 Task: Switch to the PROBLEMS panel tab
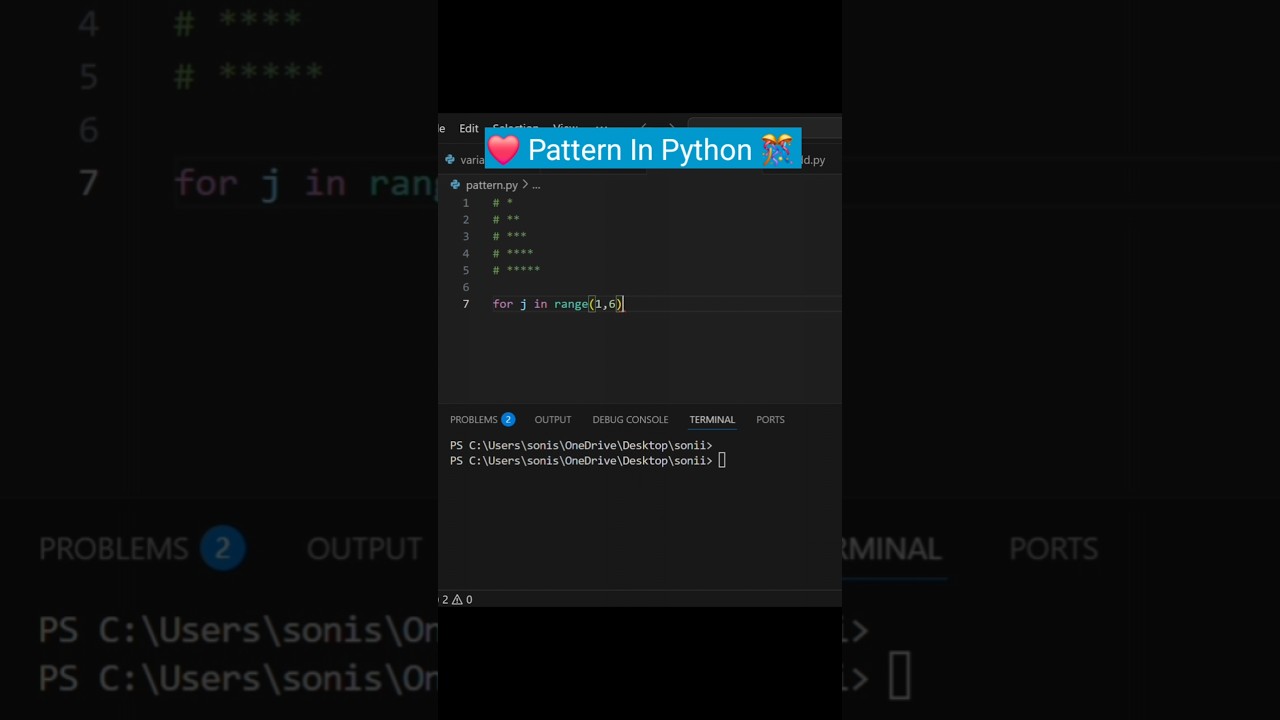tap(473, 420)
